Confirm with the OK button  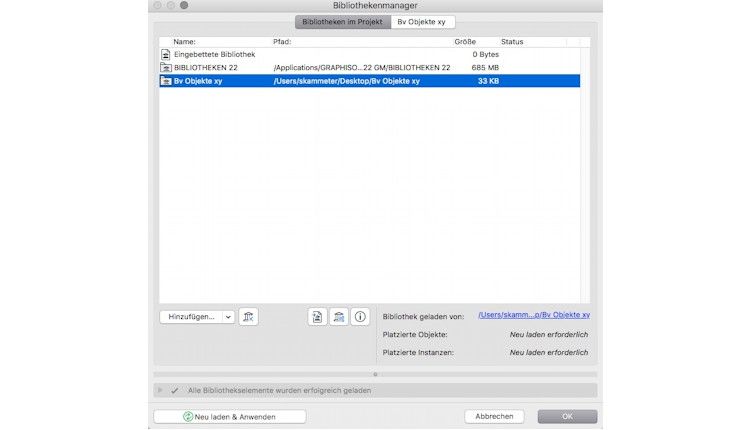(x=567, y=416)
